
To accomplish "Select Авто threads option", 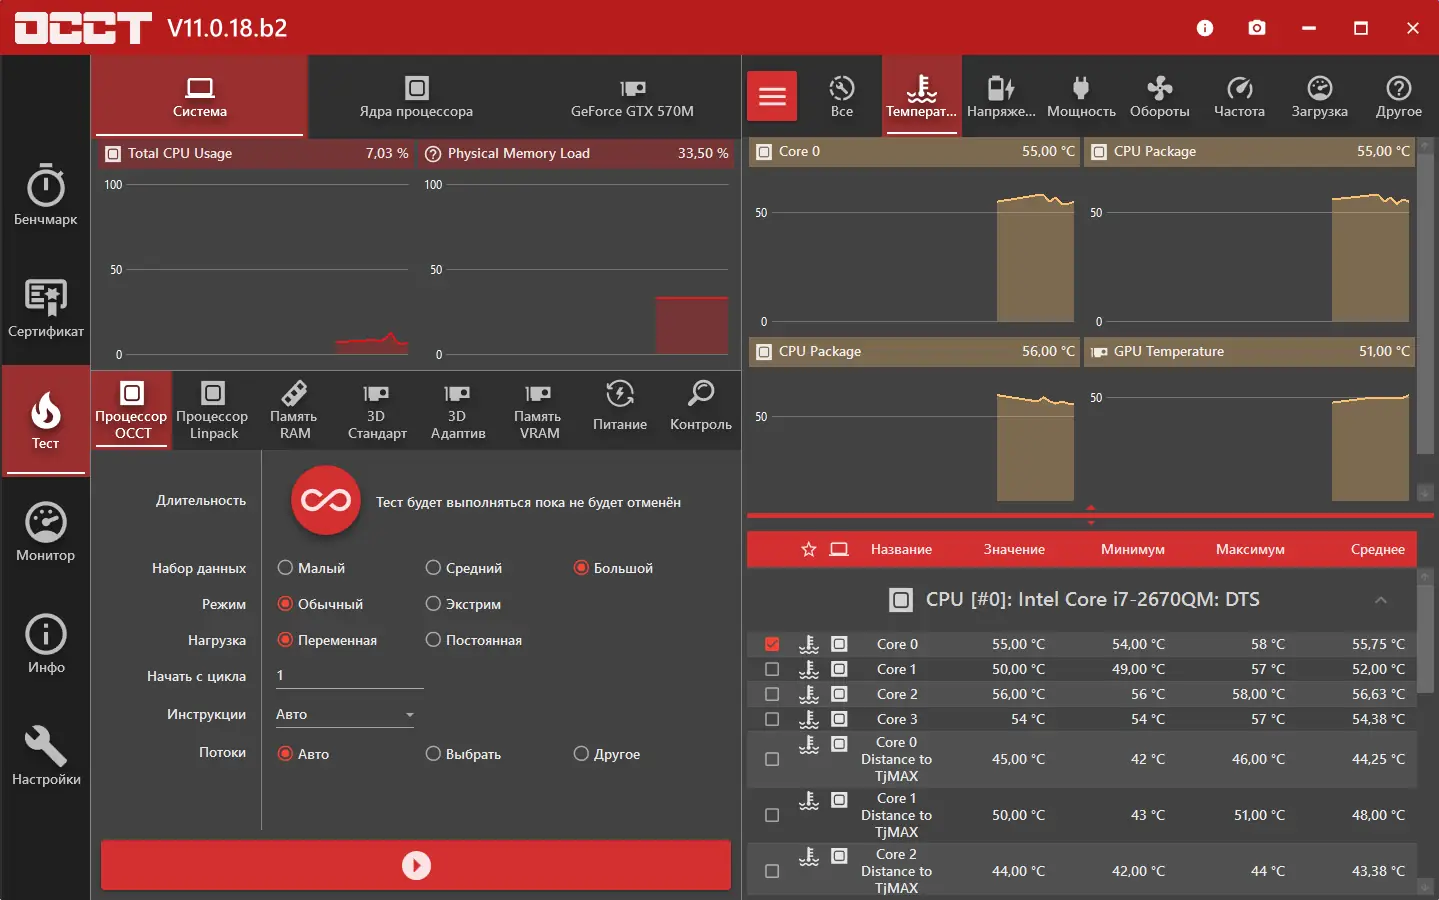I will [303, 754].
